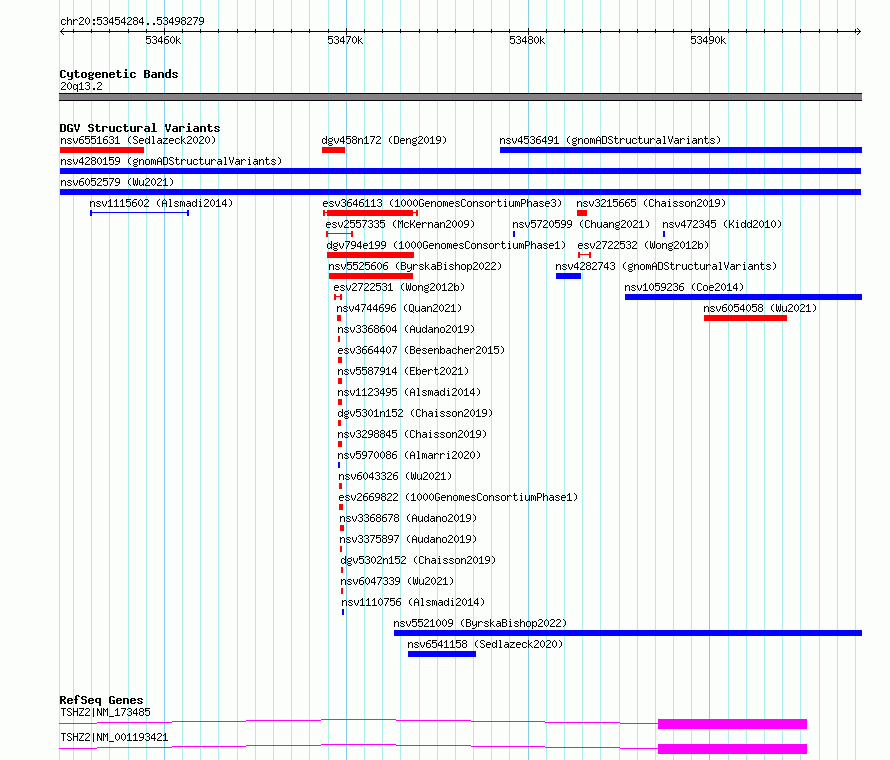This screenshot has width=890, height=760.
Task: Click the chr20:53454284..53498279 coordinates text
Action: (x=132, y=21)
